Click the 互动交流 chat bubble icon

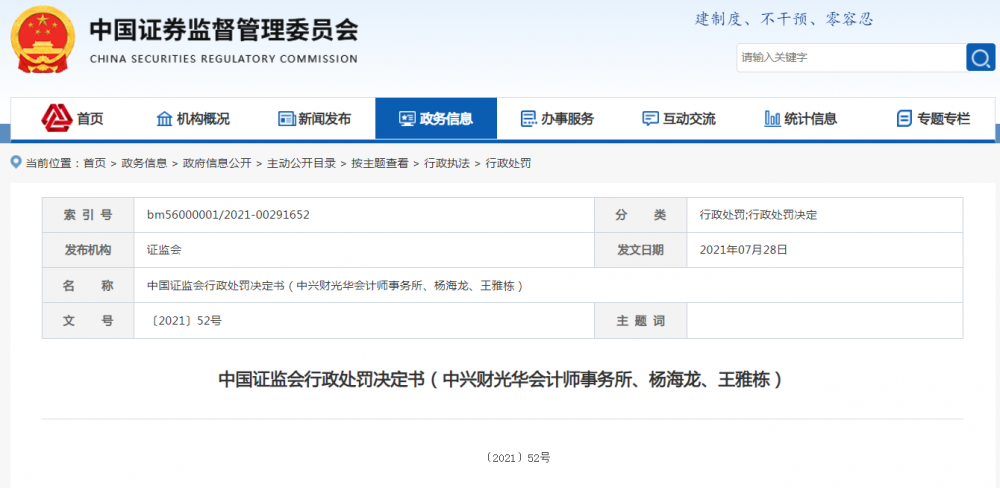click(x=651, y=119)
